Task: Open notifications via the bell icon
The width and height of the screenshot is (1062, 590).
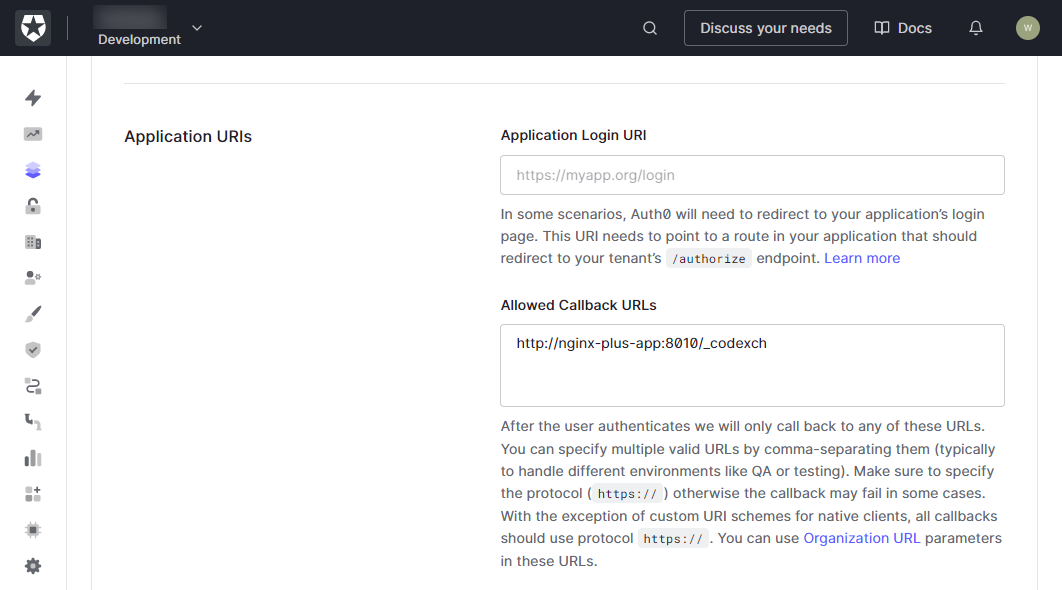Action: coord(975,28)
